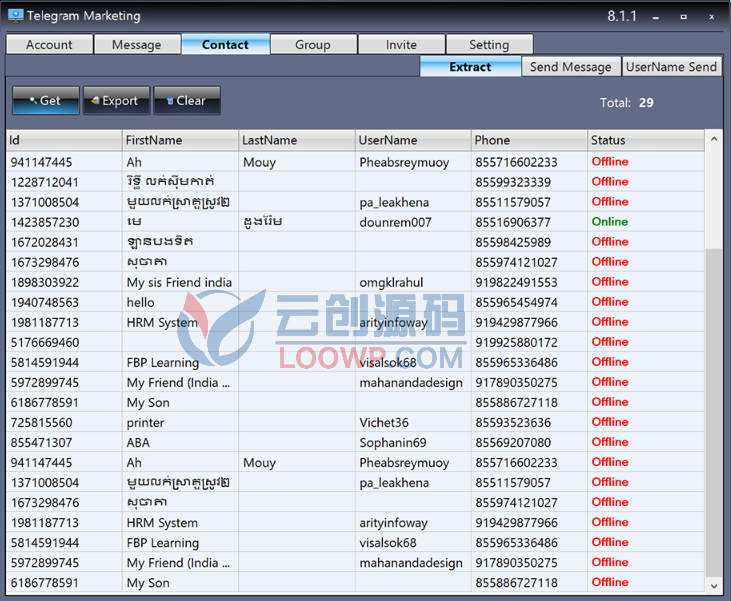
Task: Click the Total 29 count label
Action: [x=627, y=103]
